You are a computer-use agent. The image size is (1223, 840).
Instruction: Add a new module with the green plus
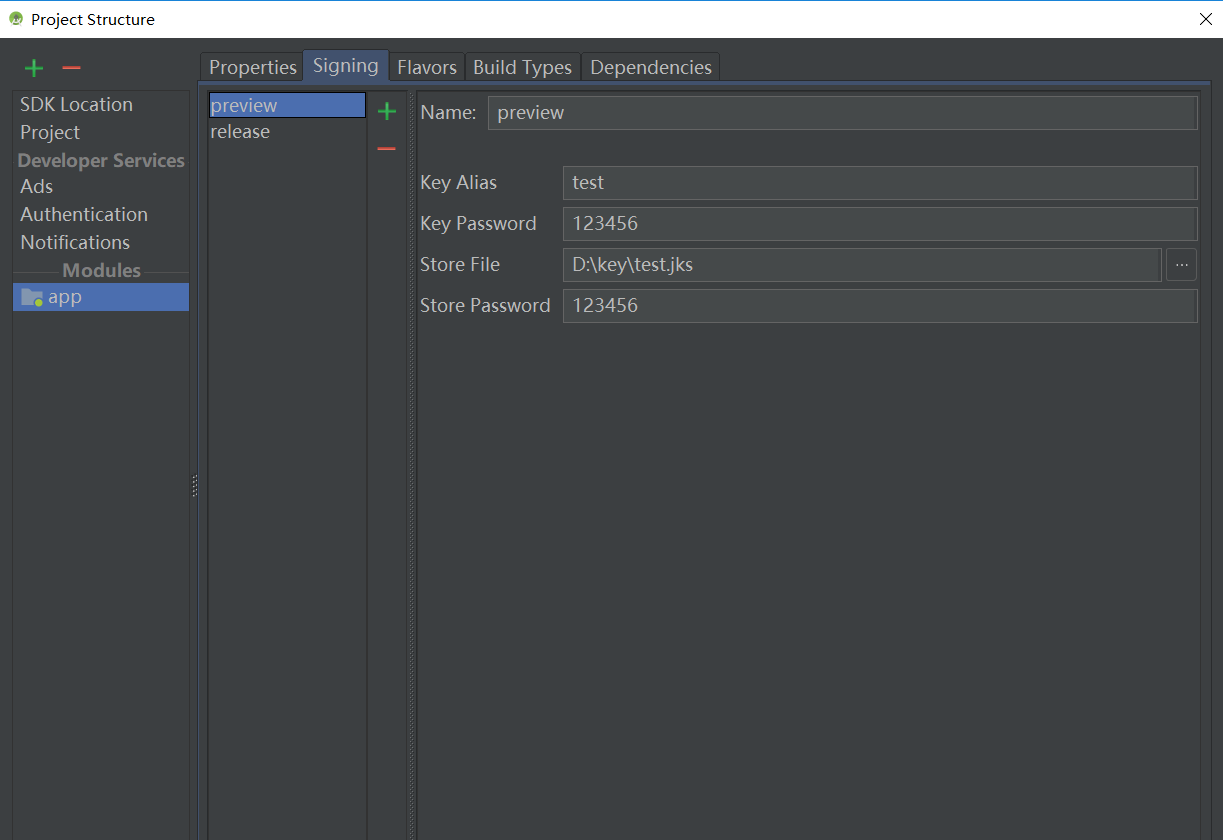pyautogui.click(x=34, y=68)
